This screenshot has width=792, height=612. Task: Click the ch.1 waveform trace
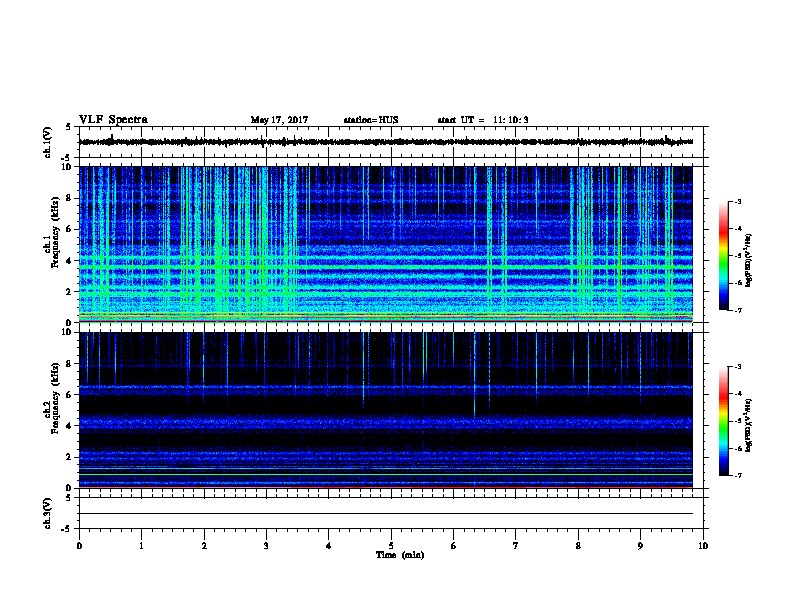(x=386, y=142)
